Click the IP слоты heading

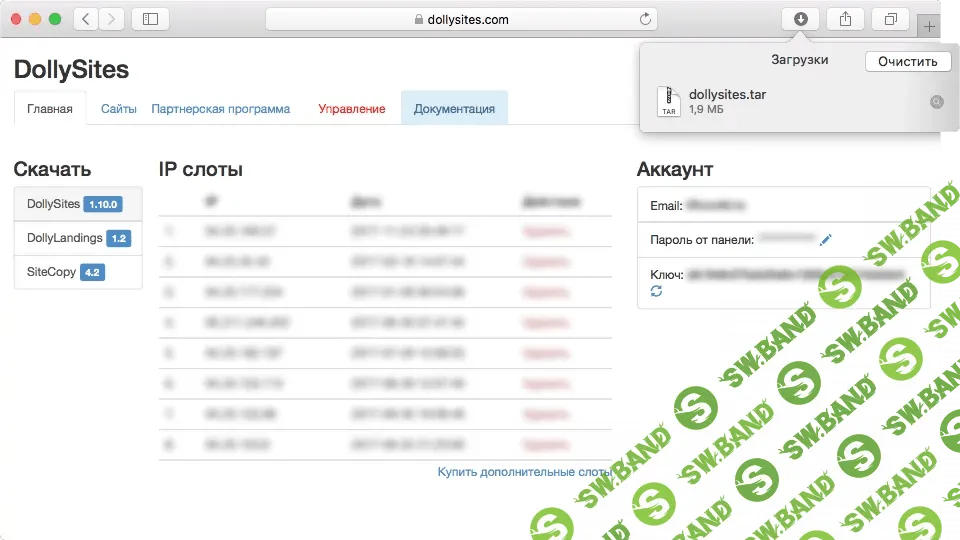[201, 169]
